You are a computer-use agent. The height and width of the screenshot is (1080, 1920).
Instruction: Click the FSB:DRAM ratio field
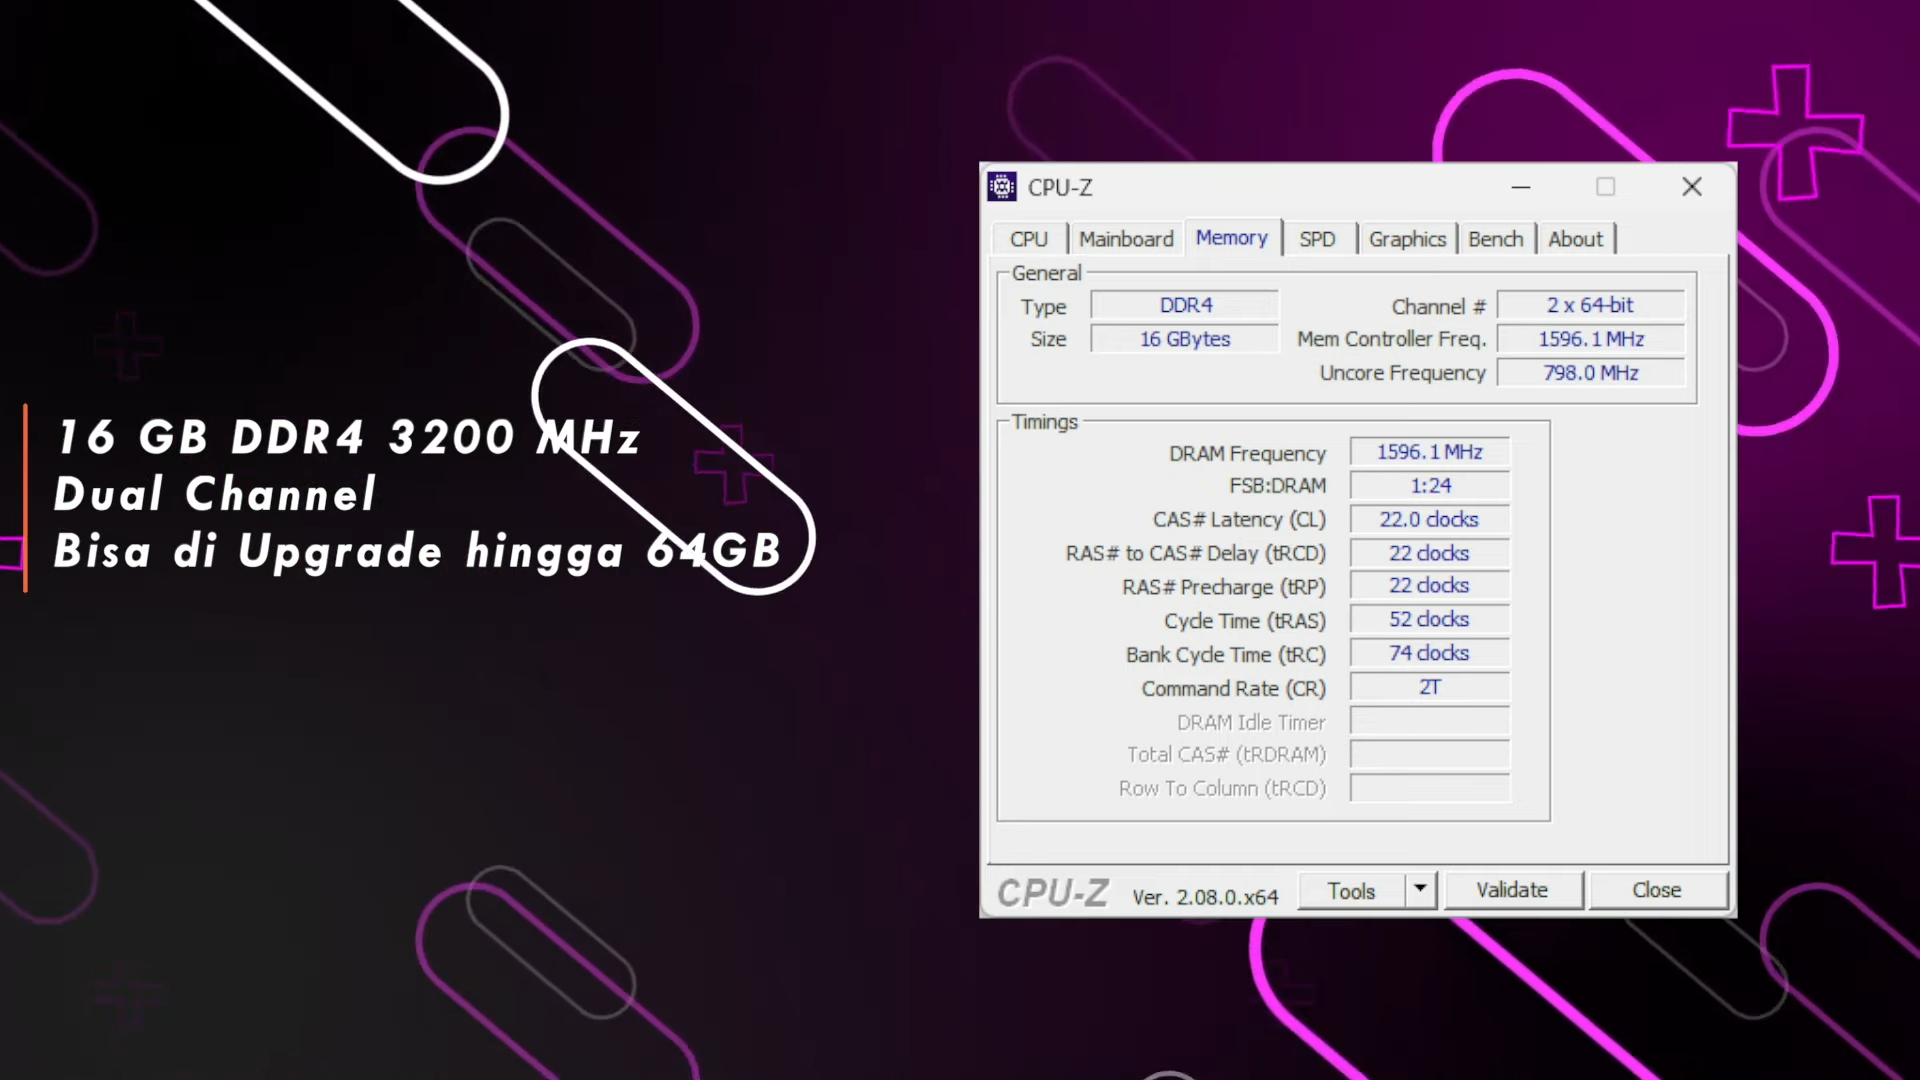pyautogui.click(x=1428, y=485)
